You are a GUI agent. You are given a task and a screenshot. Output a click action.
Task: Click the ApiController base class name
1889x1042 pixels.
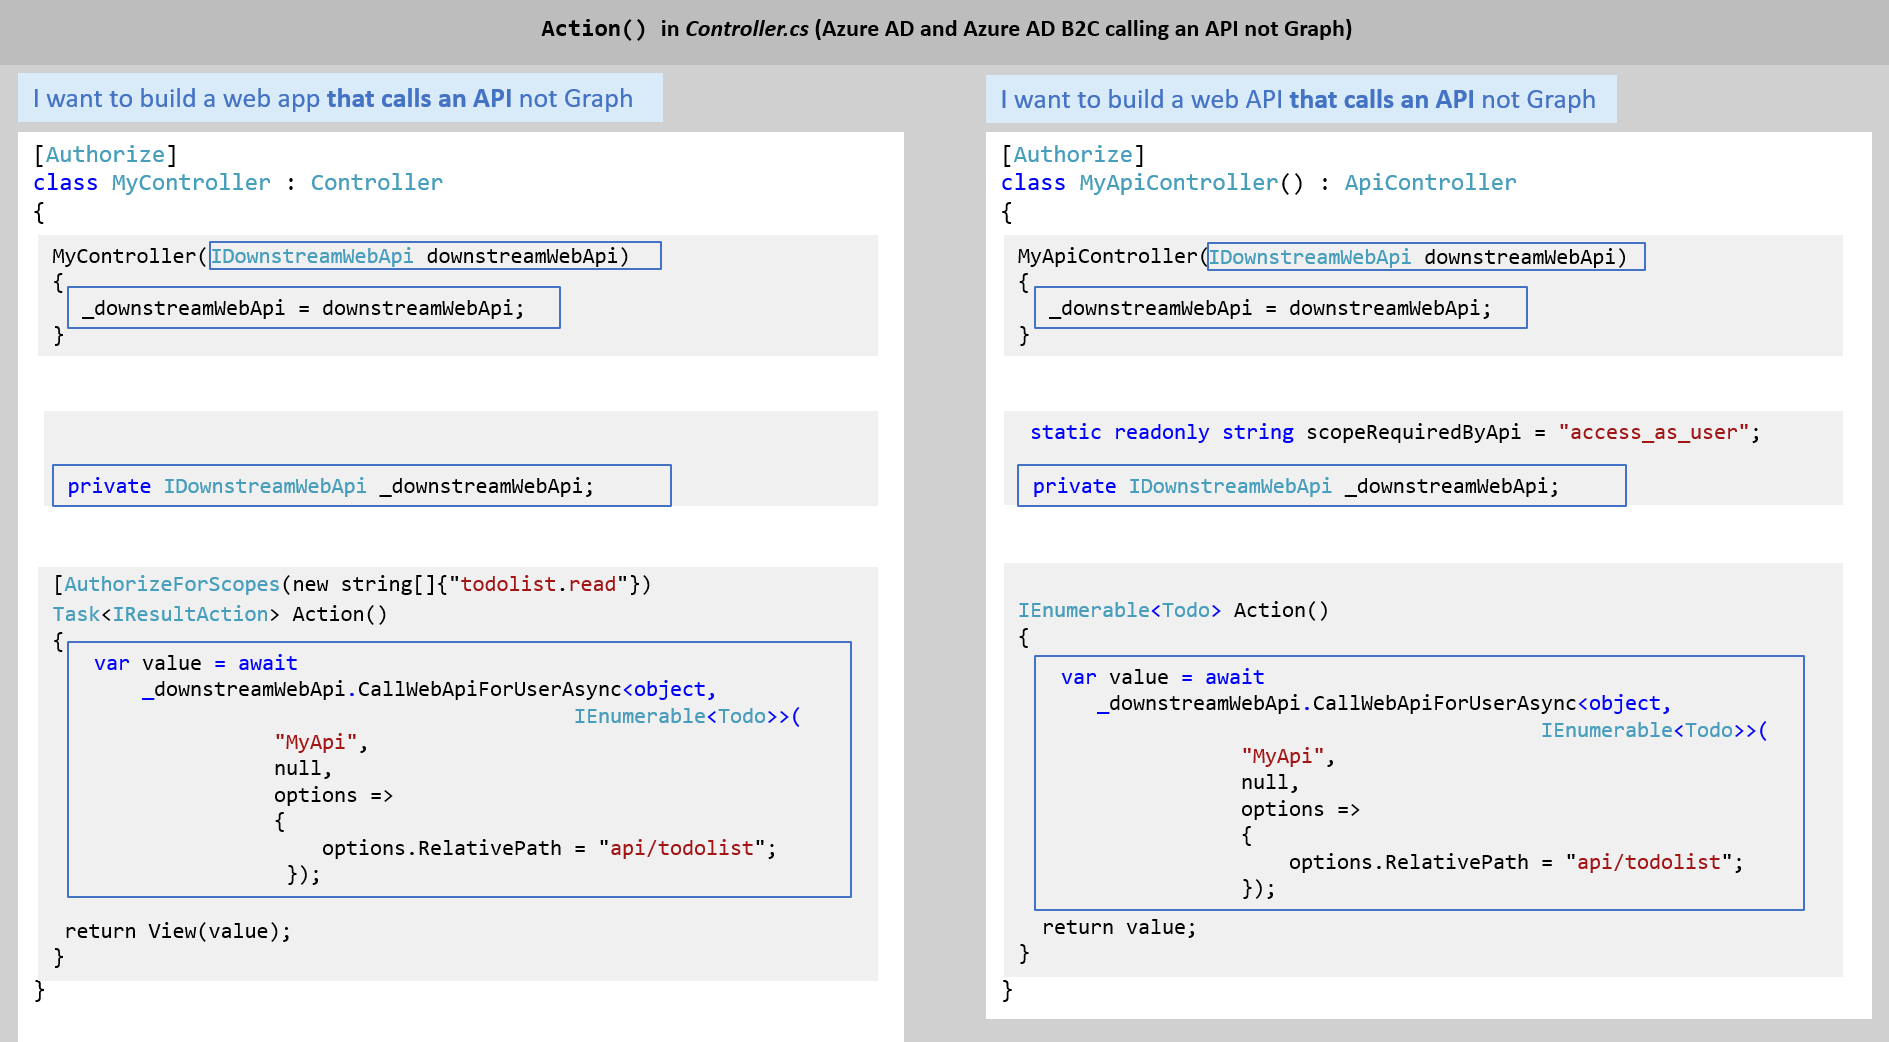tap(1430, 182)
